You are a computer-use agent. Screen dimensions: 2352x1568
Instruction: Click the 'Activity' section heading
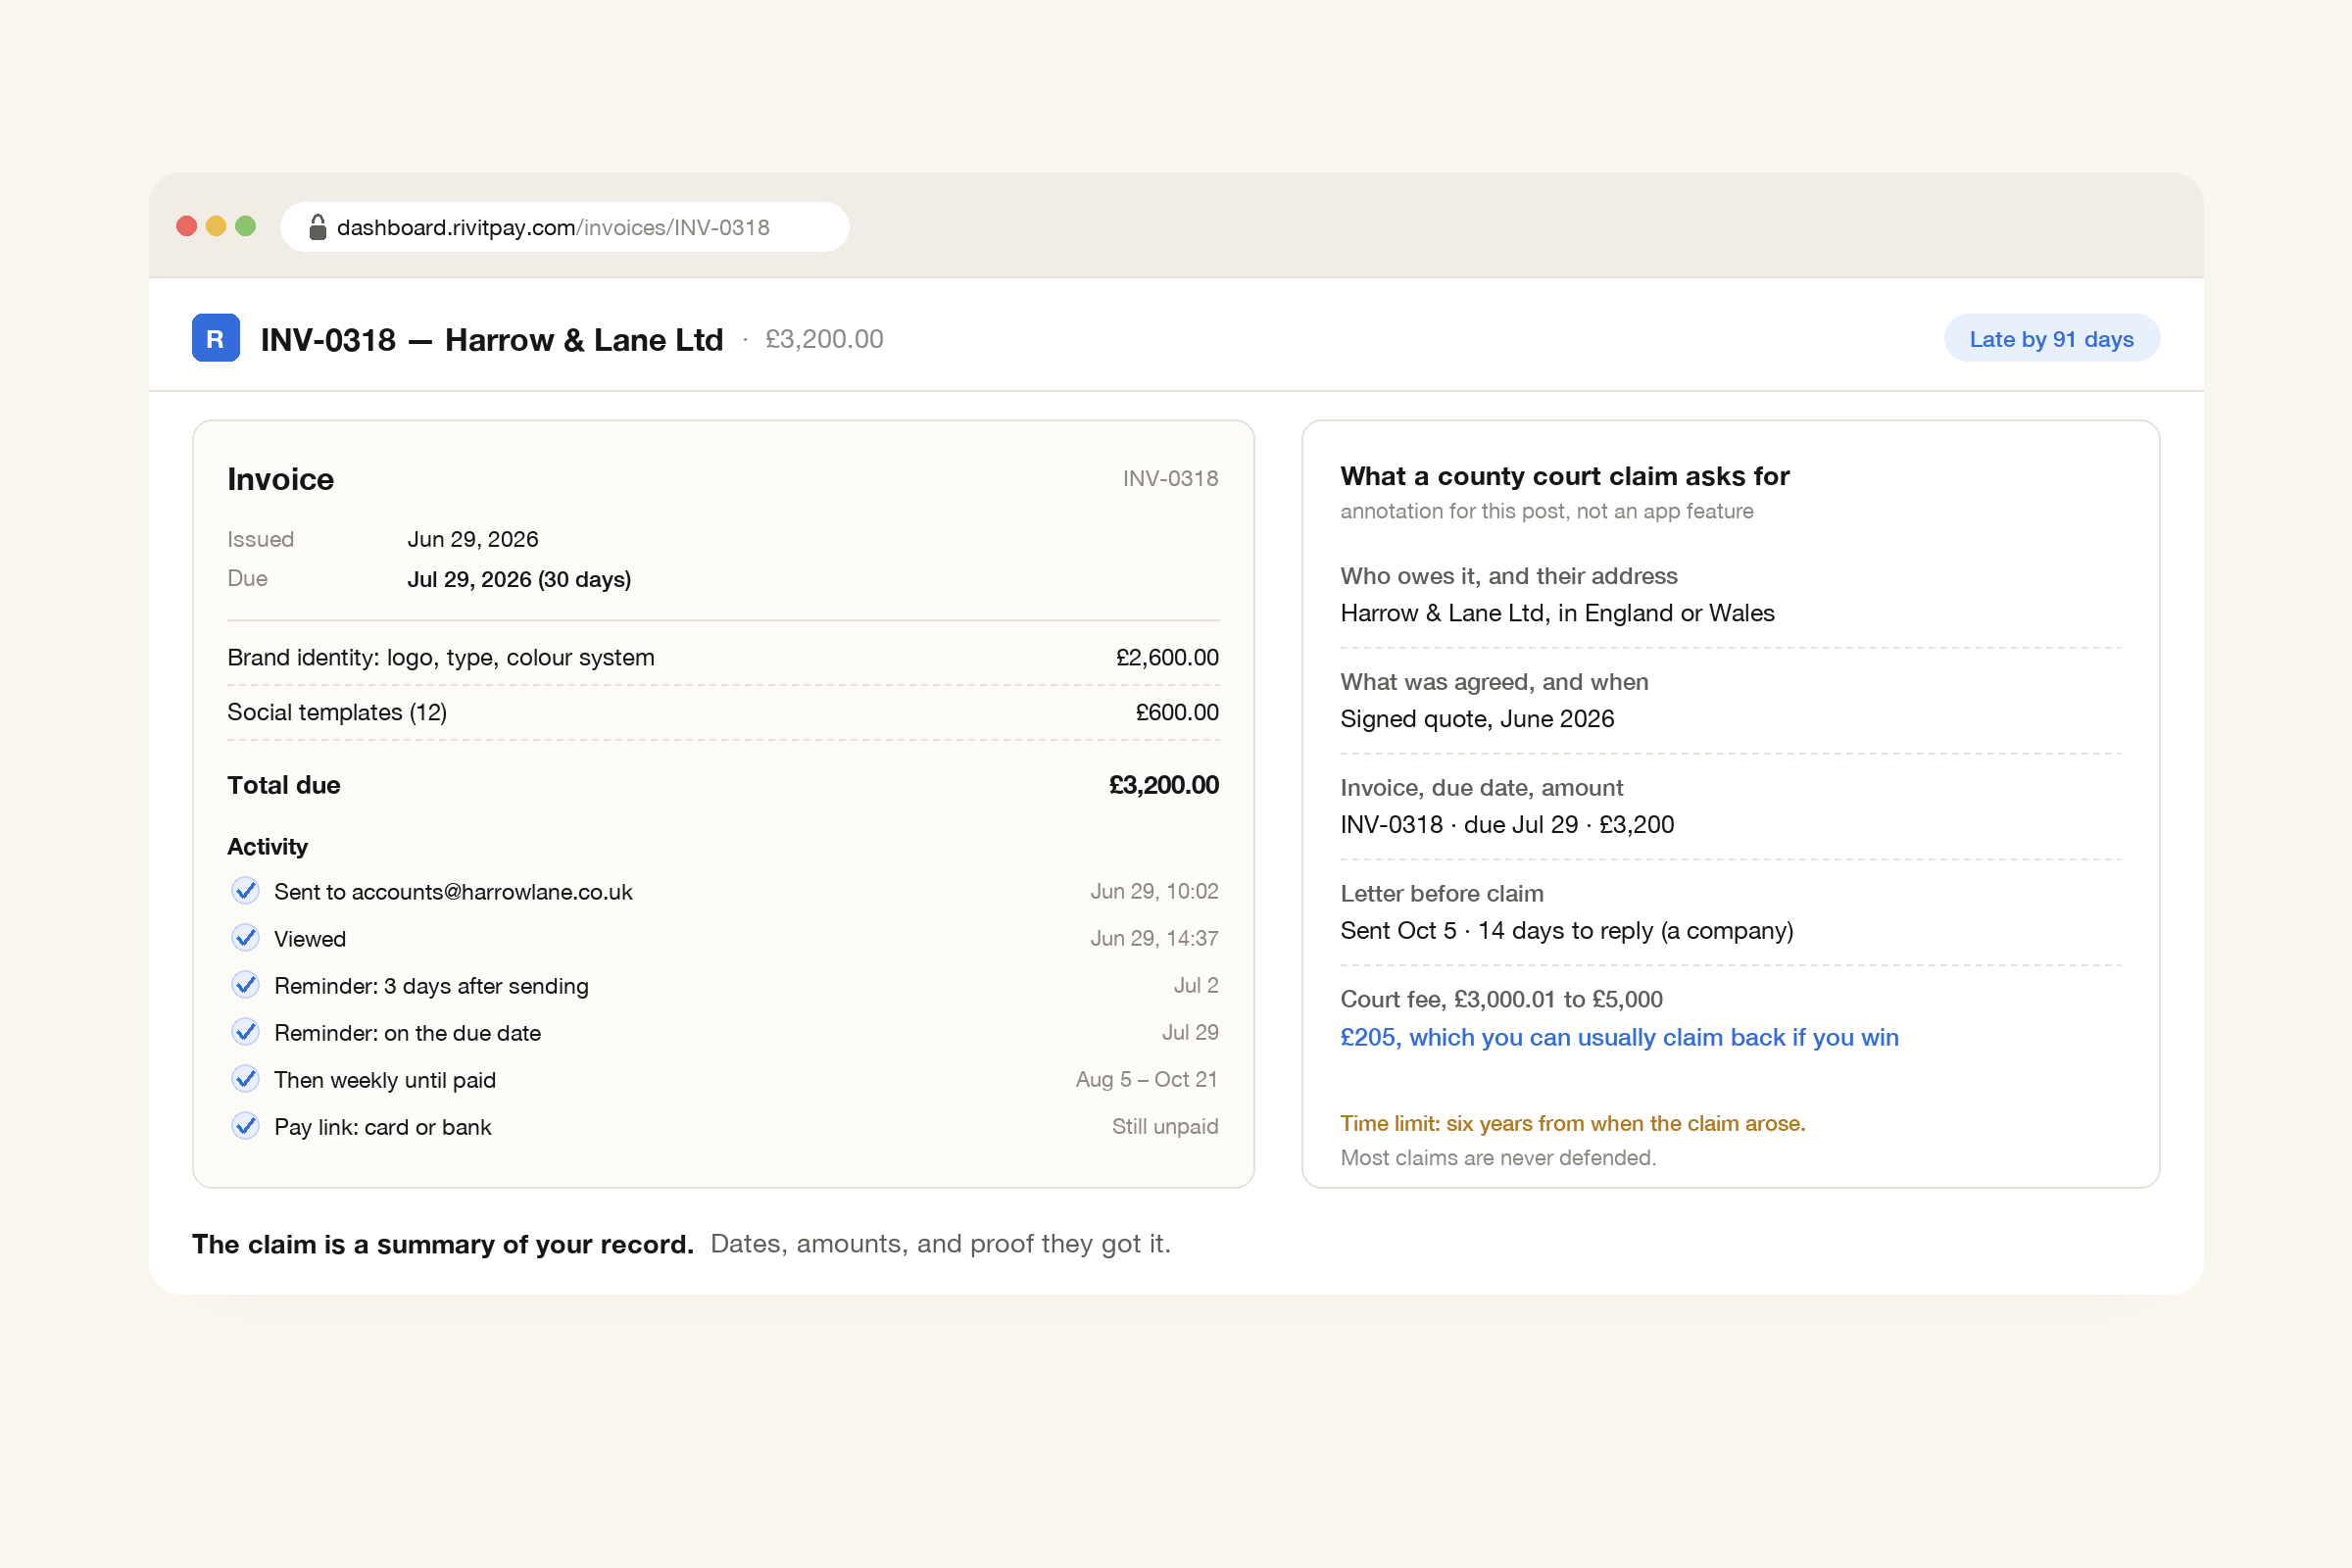click(267, 847)
